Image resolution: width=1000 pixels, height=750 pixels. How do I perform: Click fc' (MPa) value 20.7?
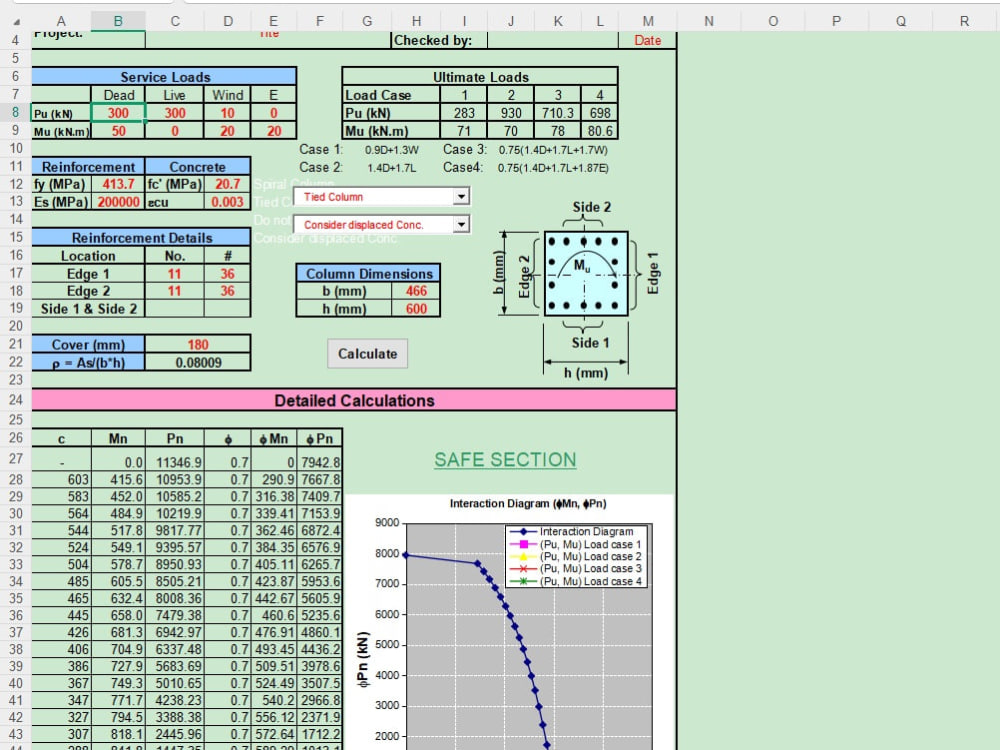coord(228,184)
